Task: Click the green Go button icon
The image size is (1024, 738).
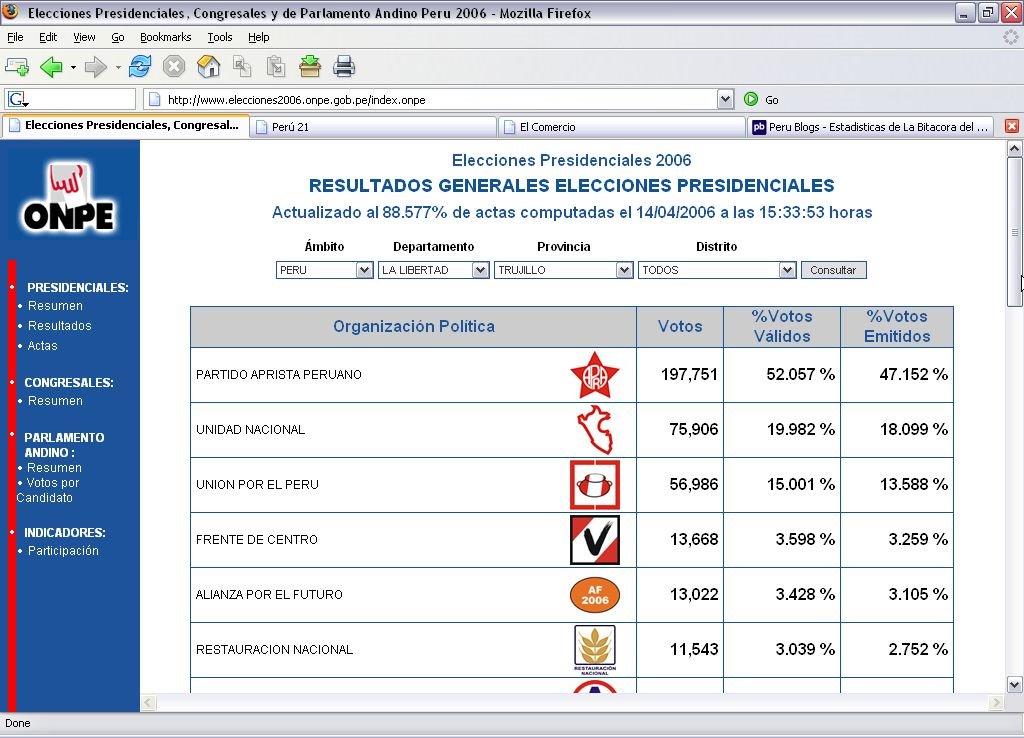Action: click(751, 99)
